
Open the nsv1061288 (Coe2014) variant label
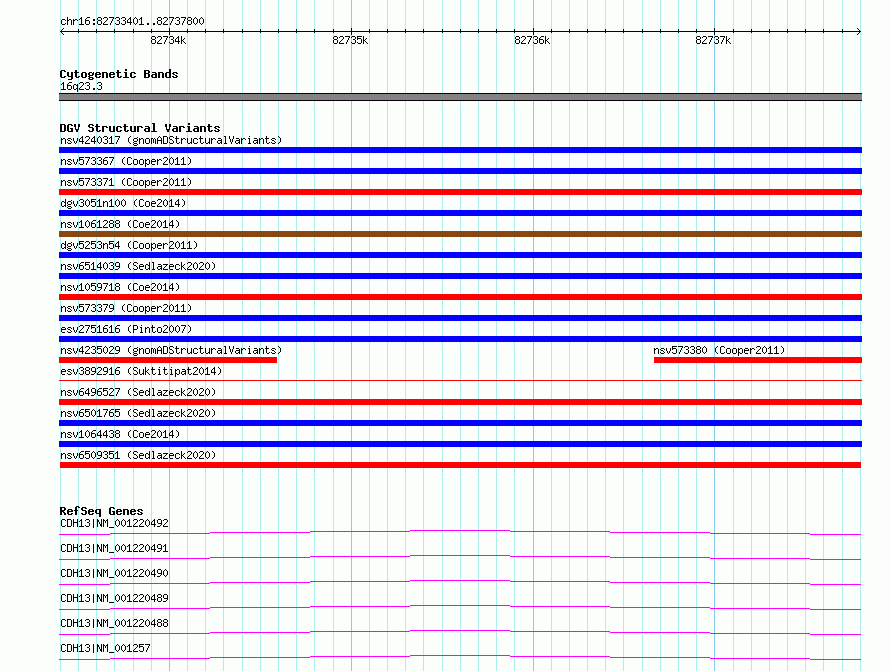point(120,224)
